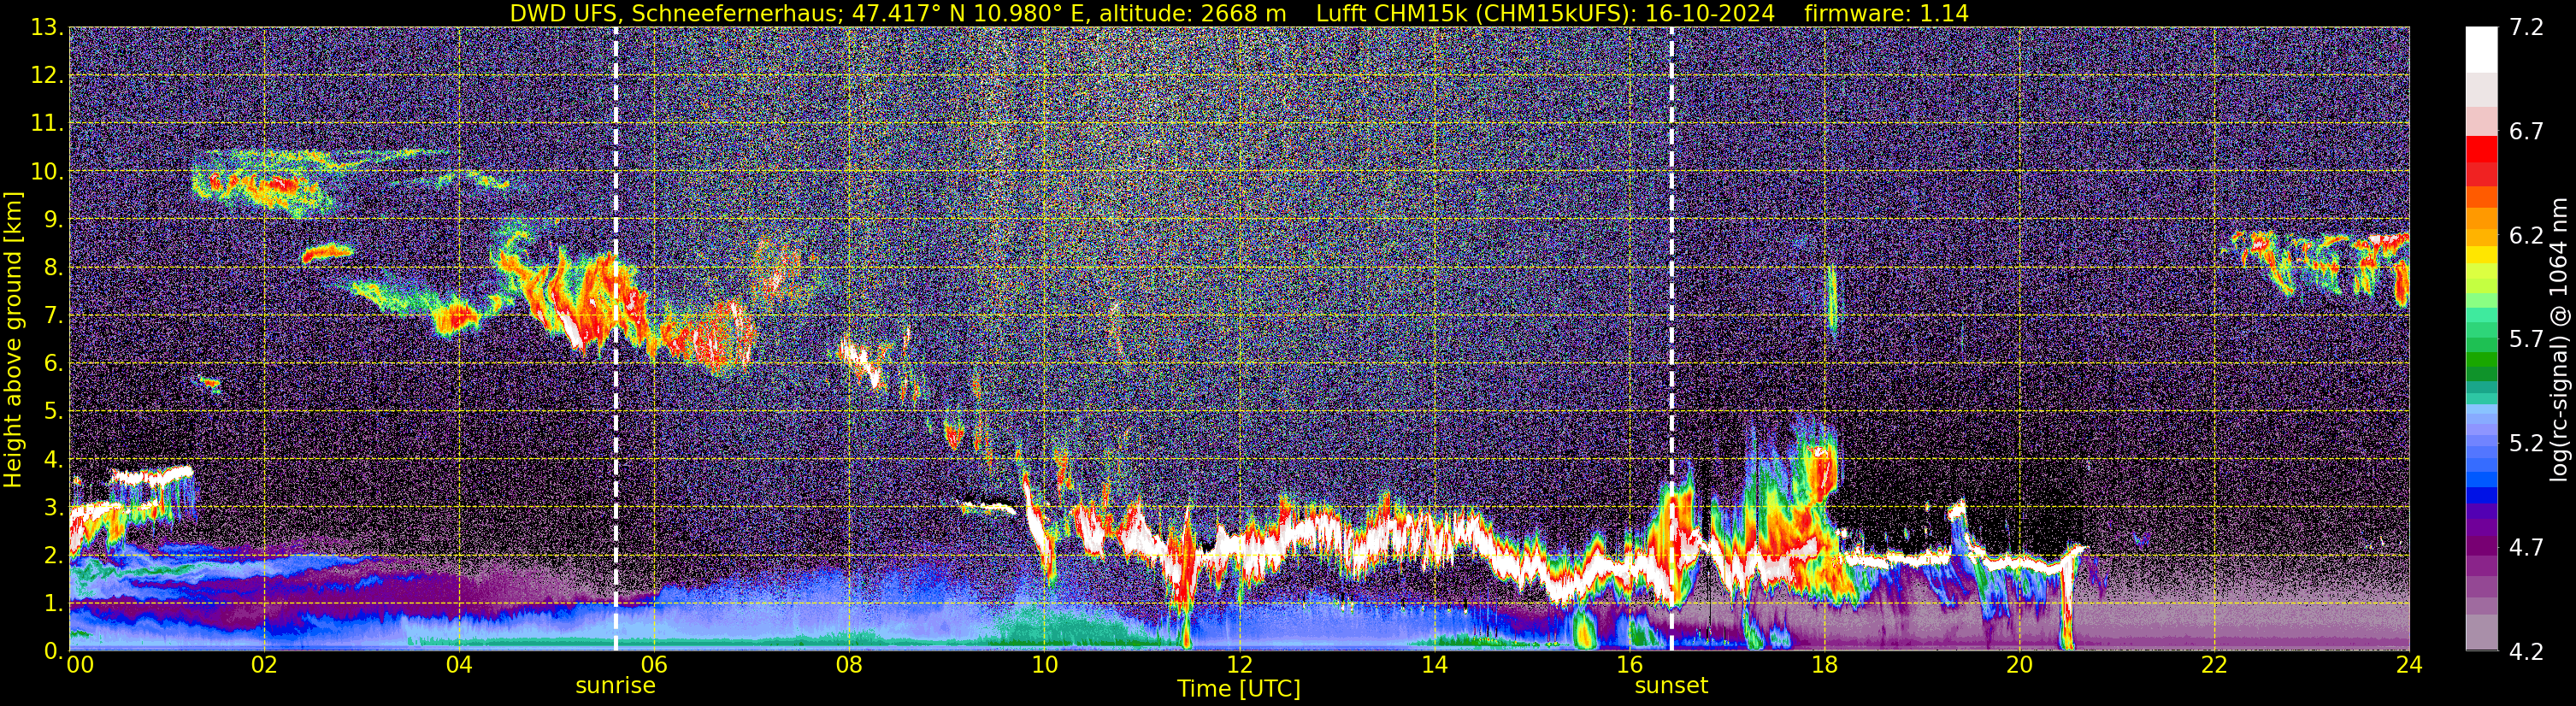Image resolution: width=2576 pixels, height=706 pixels.
Task: Click the date '16-10-2024' in the title
Action: 1710,13
